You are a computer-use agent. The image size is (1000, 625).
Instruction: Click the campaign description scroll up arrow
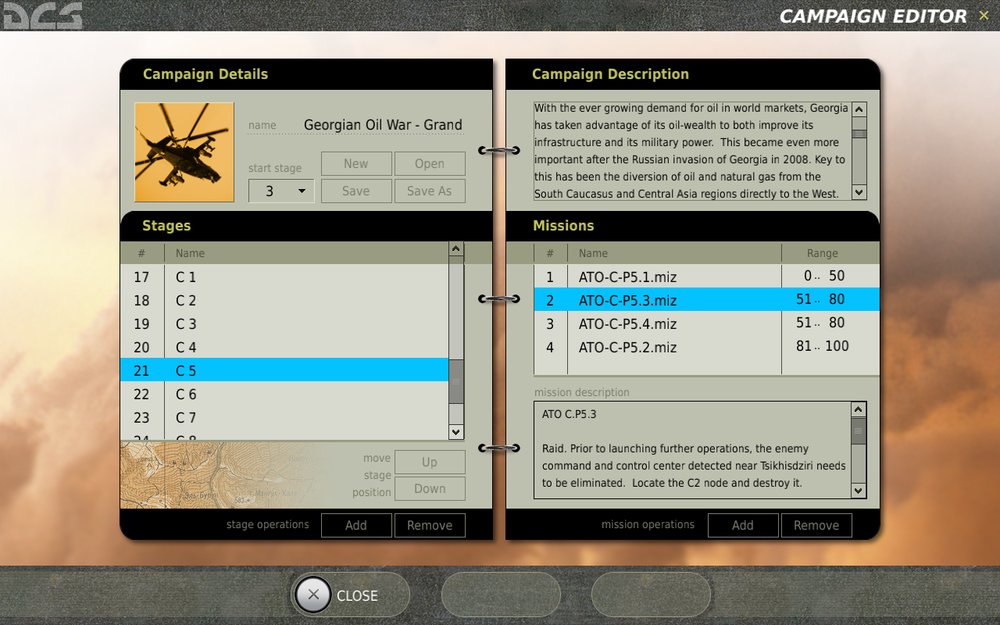859,109
